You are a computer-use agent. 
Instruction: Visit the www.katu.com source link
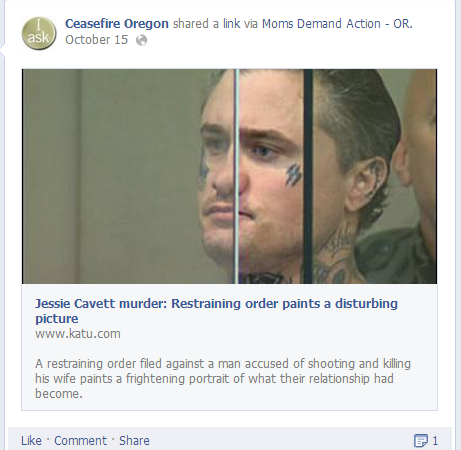click(x=78, y=334)
